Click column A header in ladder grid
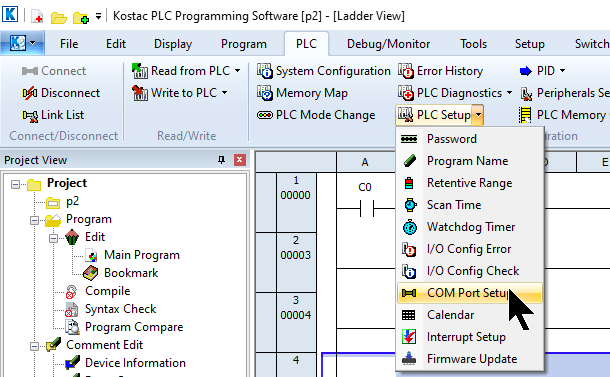Image resolution: width=610 pixels, height=377 pixels. tap(365, 162)
